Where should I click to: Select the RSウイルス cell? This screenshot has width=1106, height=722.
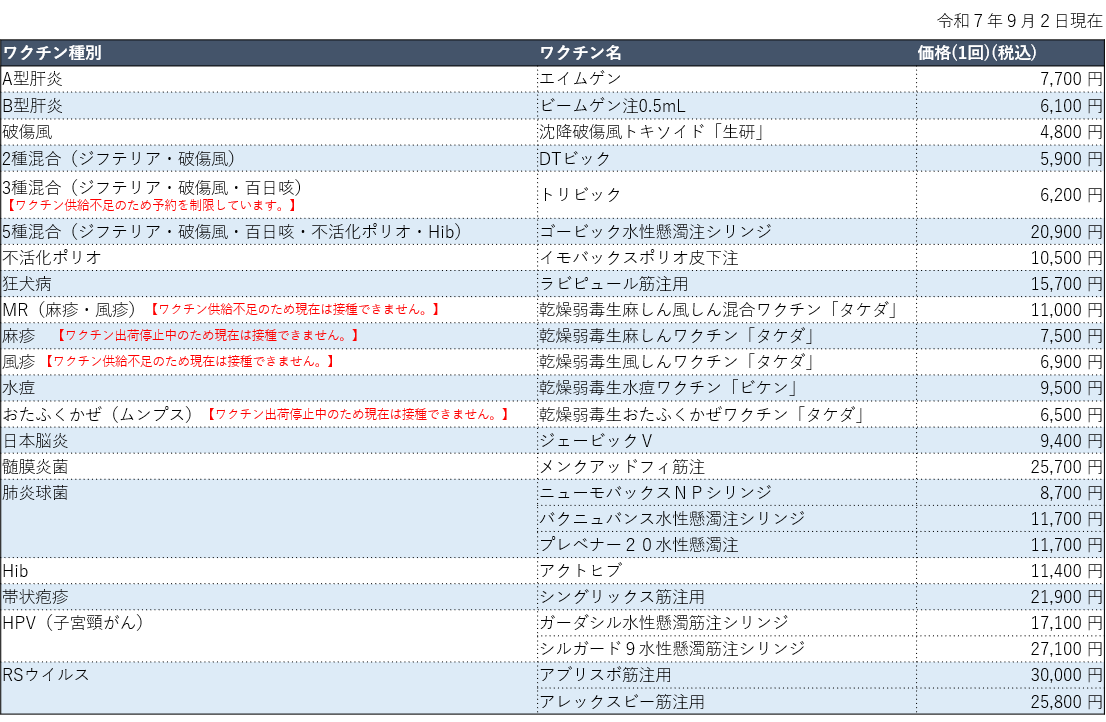pyautogui.click(x=269, y=688)
